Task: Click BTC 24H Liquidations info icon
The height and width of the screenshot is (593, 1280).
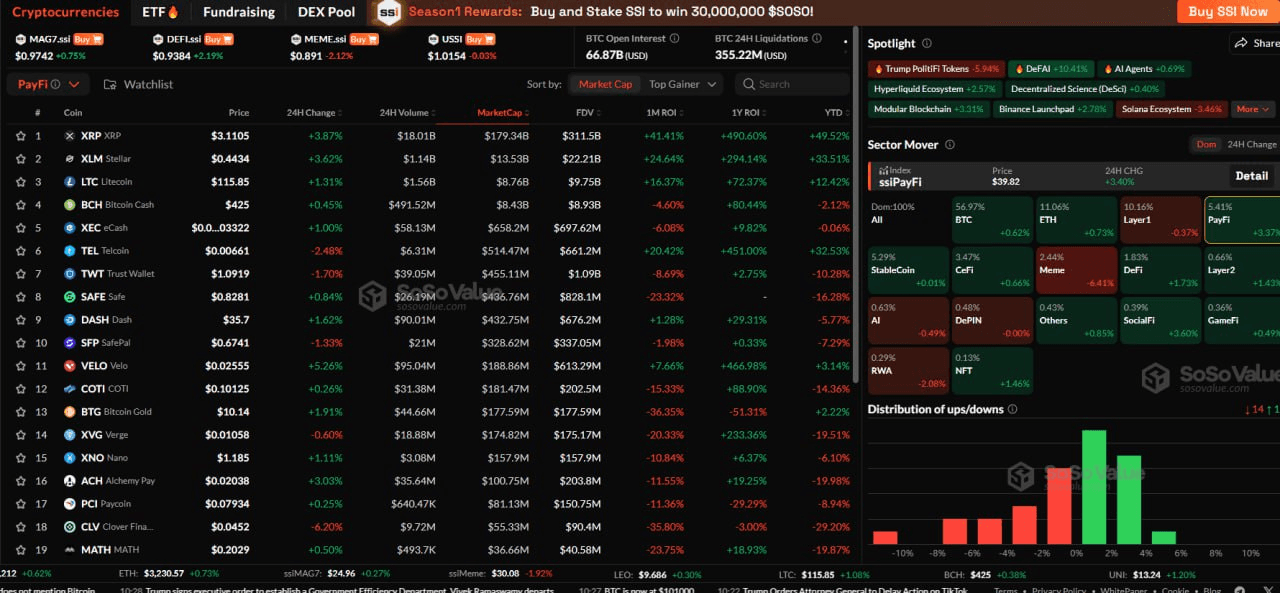Action: 817,38
